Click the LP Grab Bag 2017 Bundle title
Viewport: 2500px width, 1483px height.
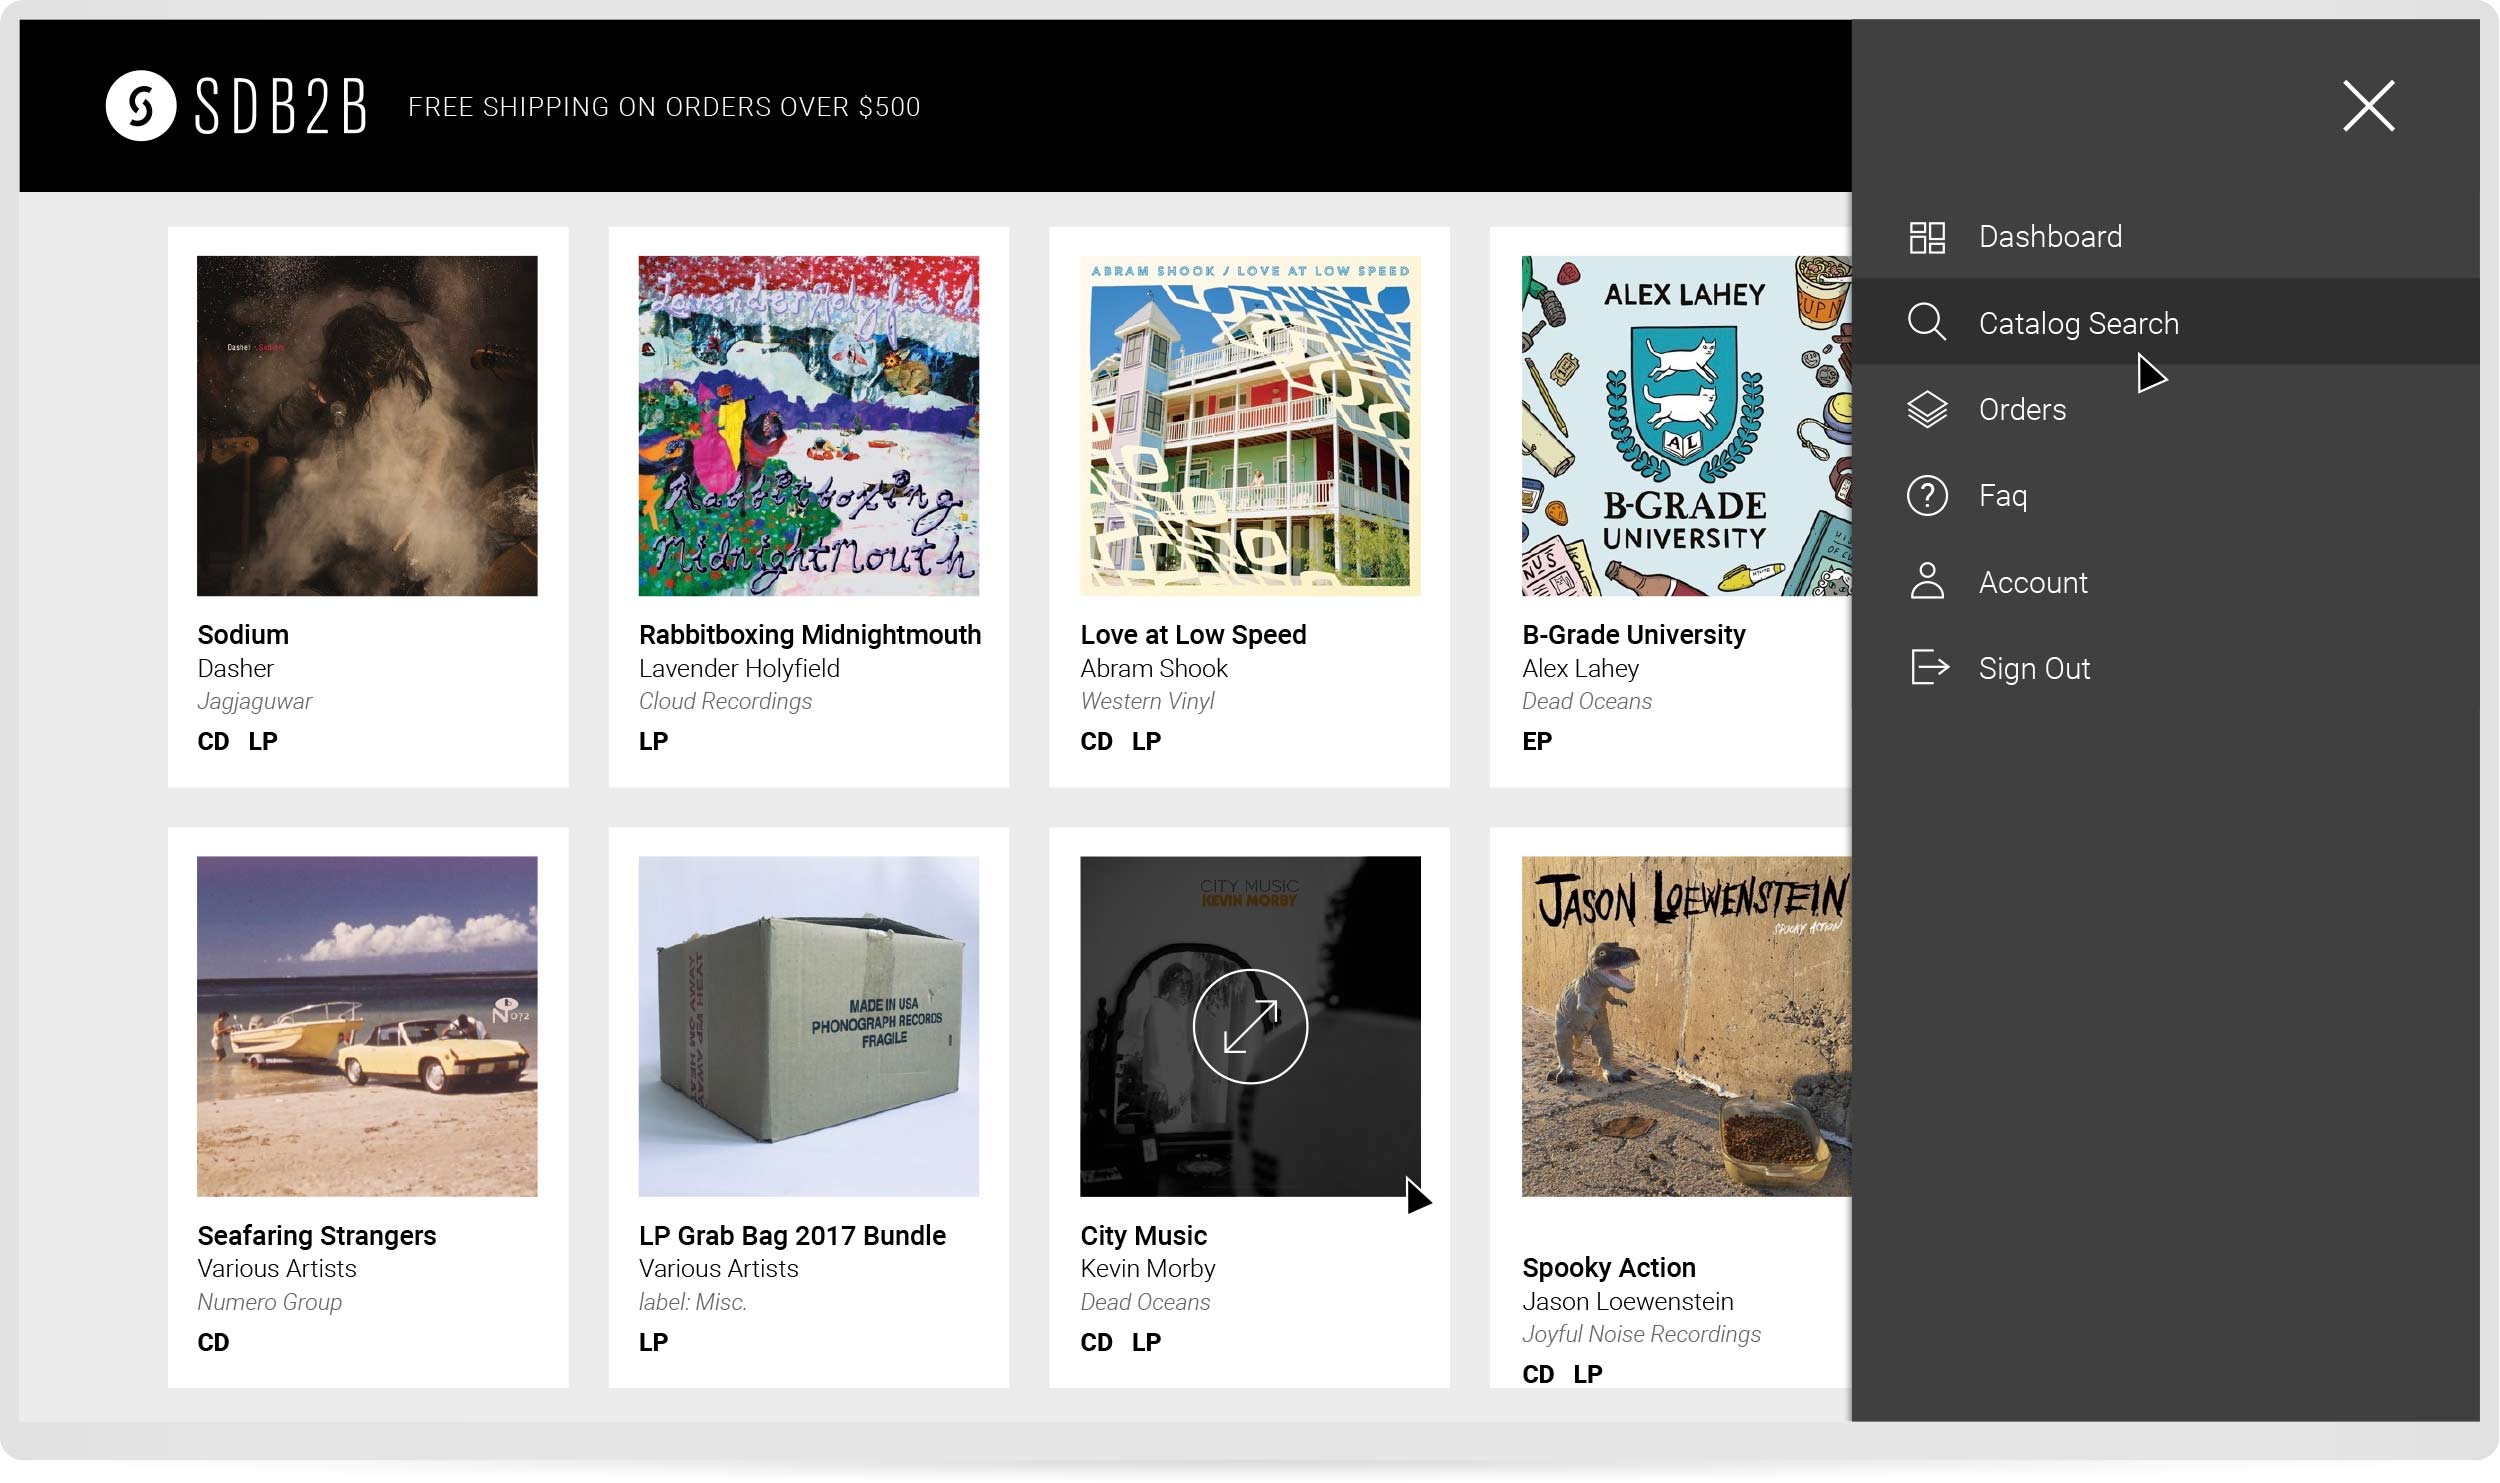[x=792, y=1236]
